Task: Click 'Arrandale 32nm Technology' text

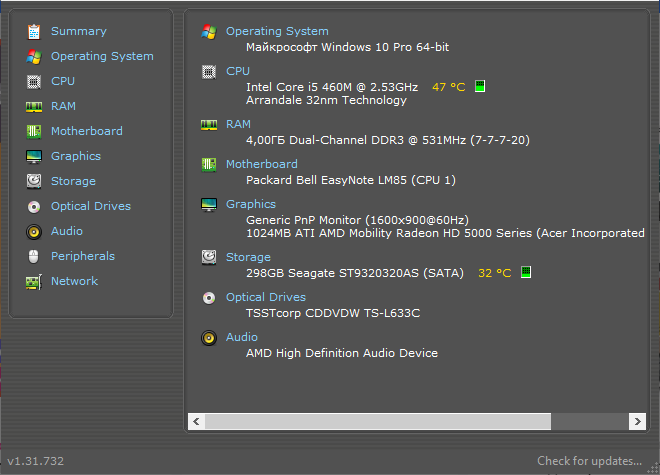Action: coord(327,100)
